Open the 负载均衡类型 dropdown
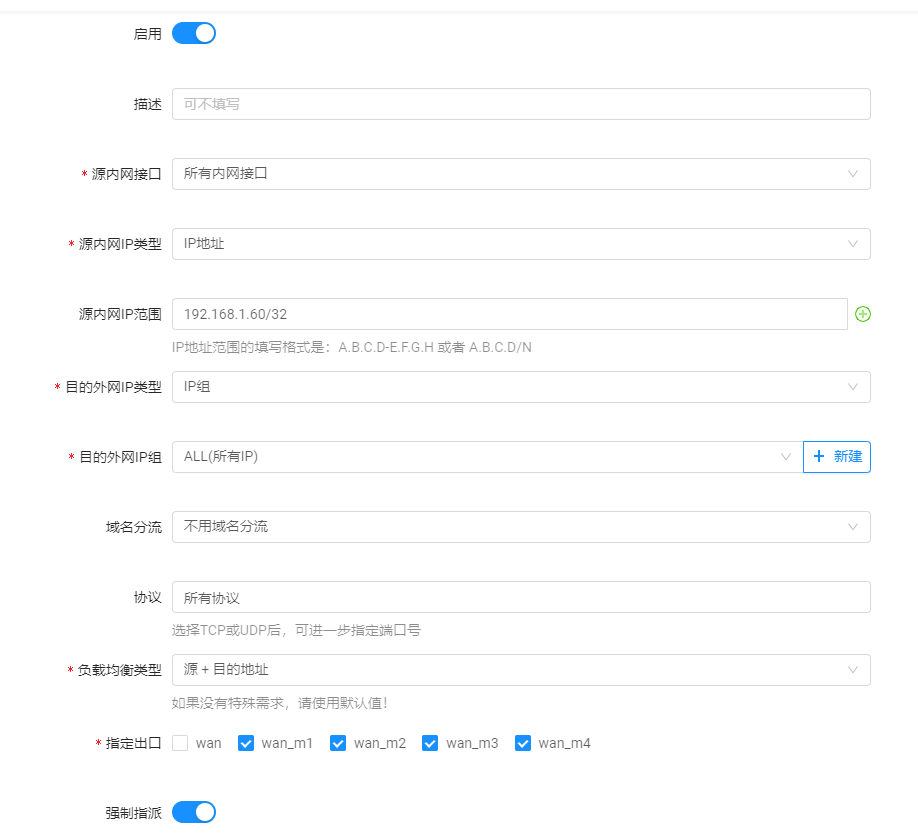 (x=521, y=670)
